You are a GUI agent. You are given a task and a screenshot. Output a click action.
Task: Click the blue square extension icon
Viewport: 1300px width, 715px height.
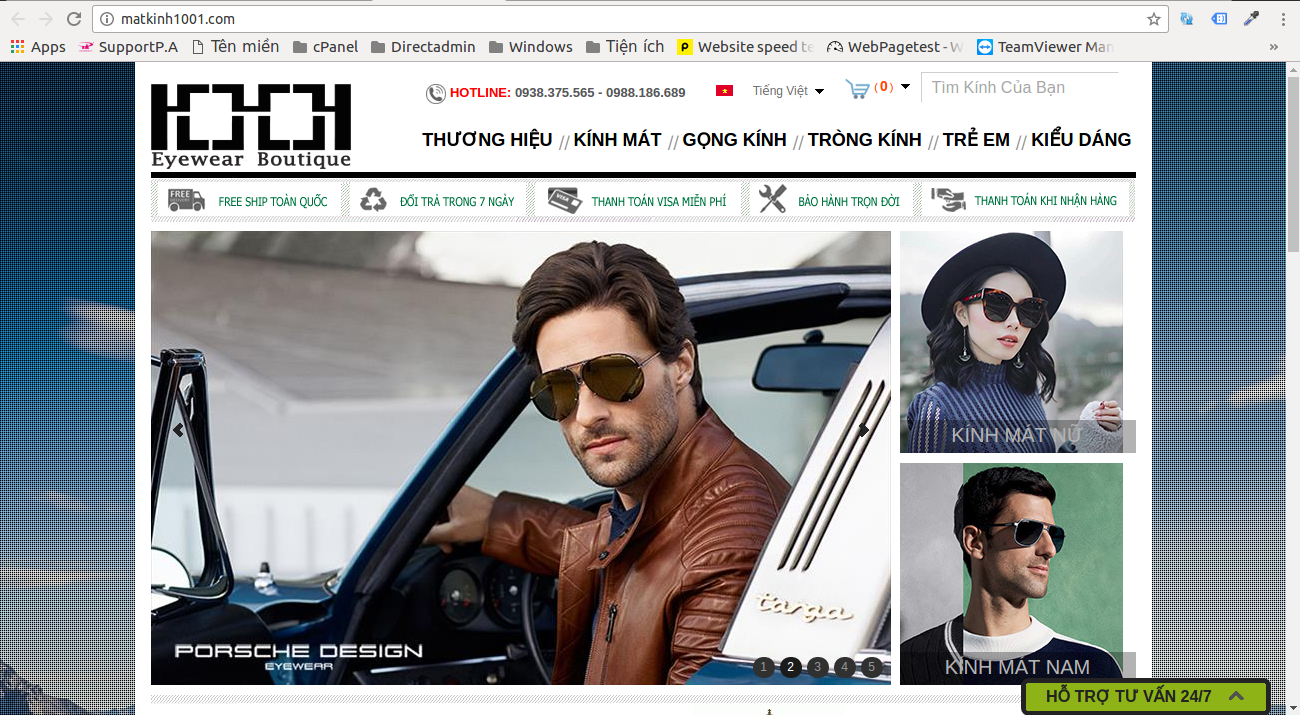pos(1219,19)
